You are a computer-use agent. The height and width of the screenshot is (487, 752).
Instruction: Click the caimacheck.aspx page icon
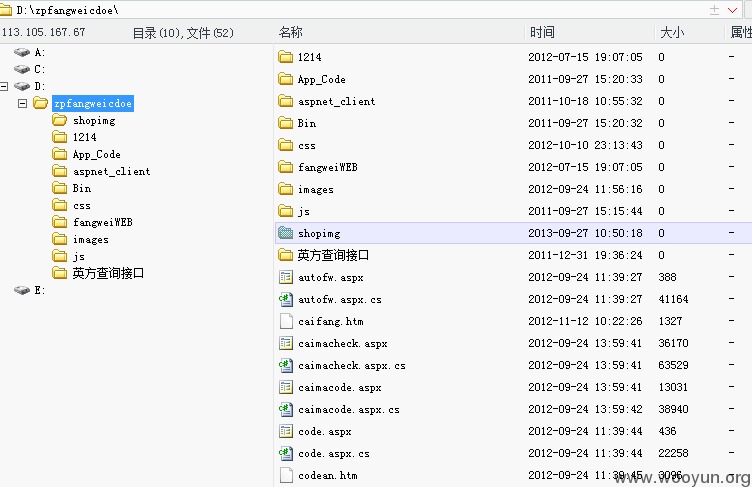(286, 344)
